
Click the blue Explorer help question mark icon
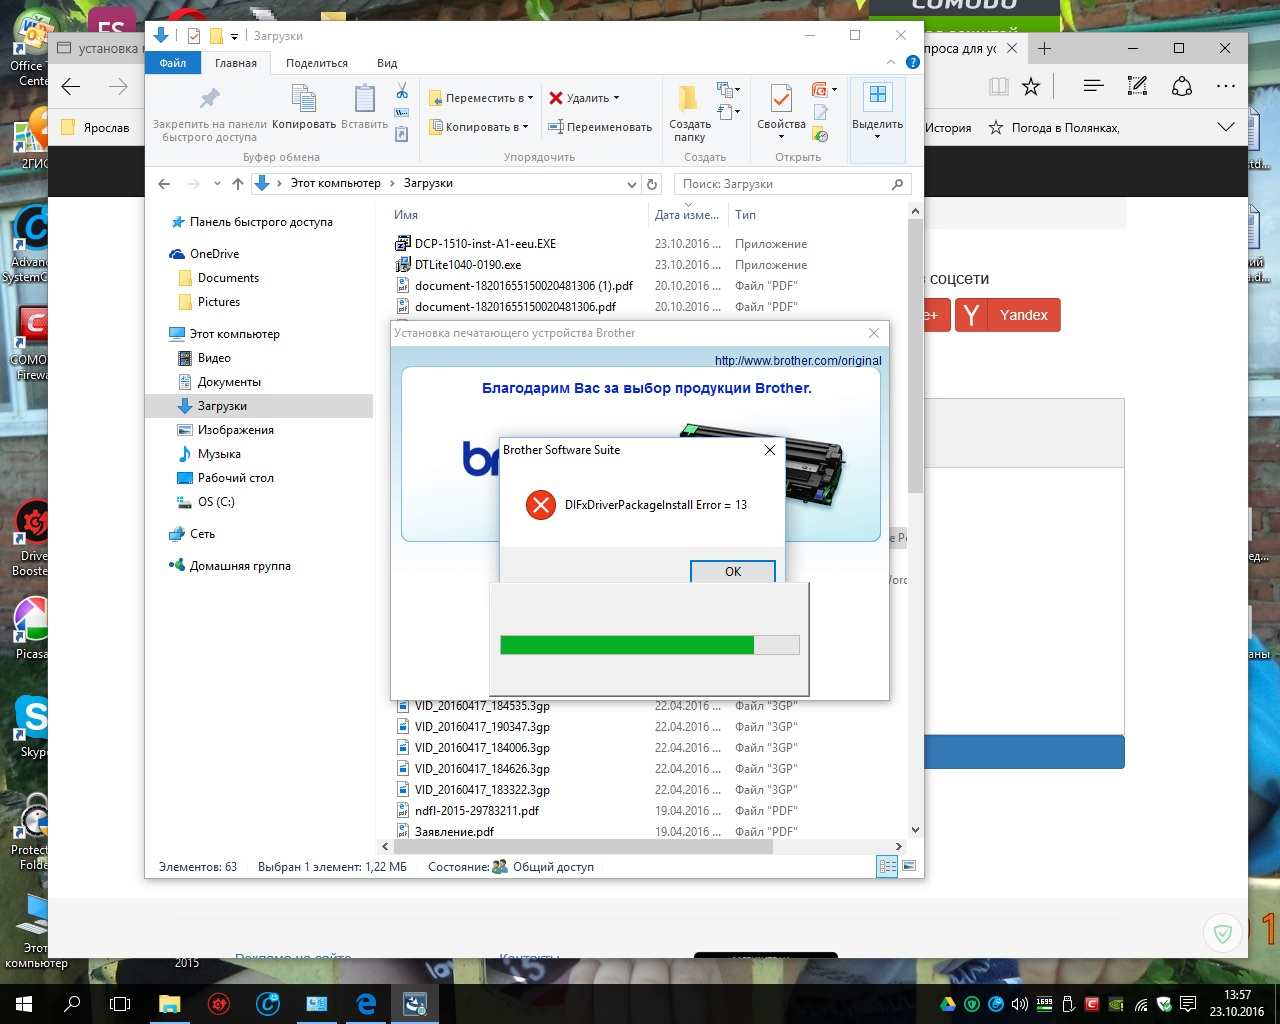(912, 62)
